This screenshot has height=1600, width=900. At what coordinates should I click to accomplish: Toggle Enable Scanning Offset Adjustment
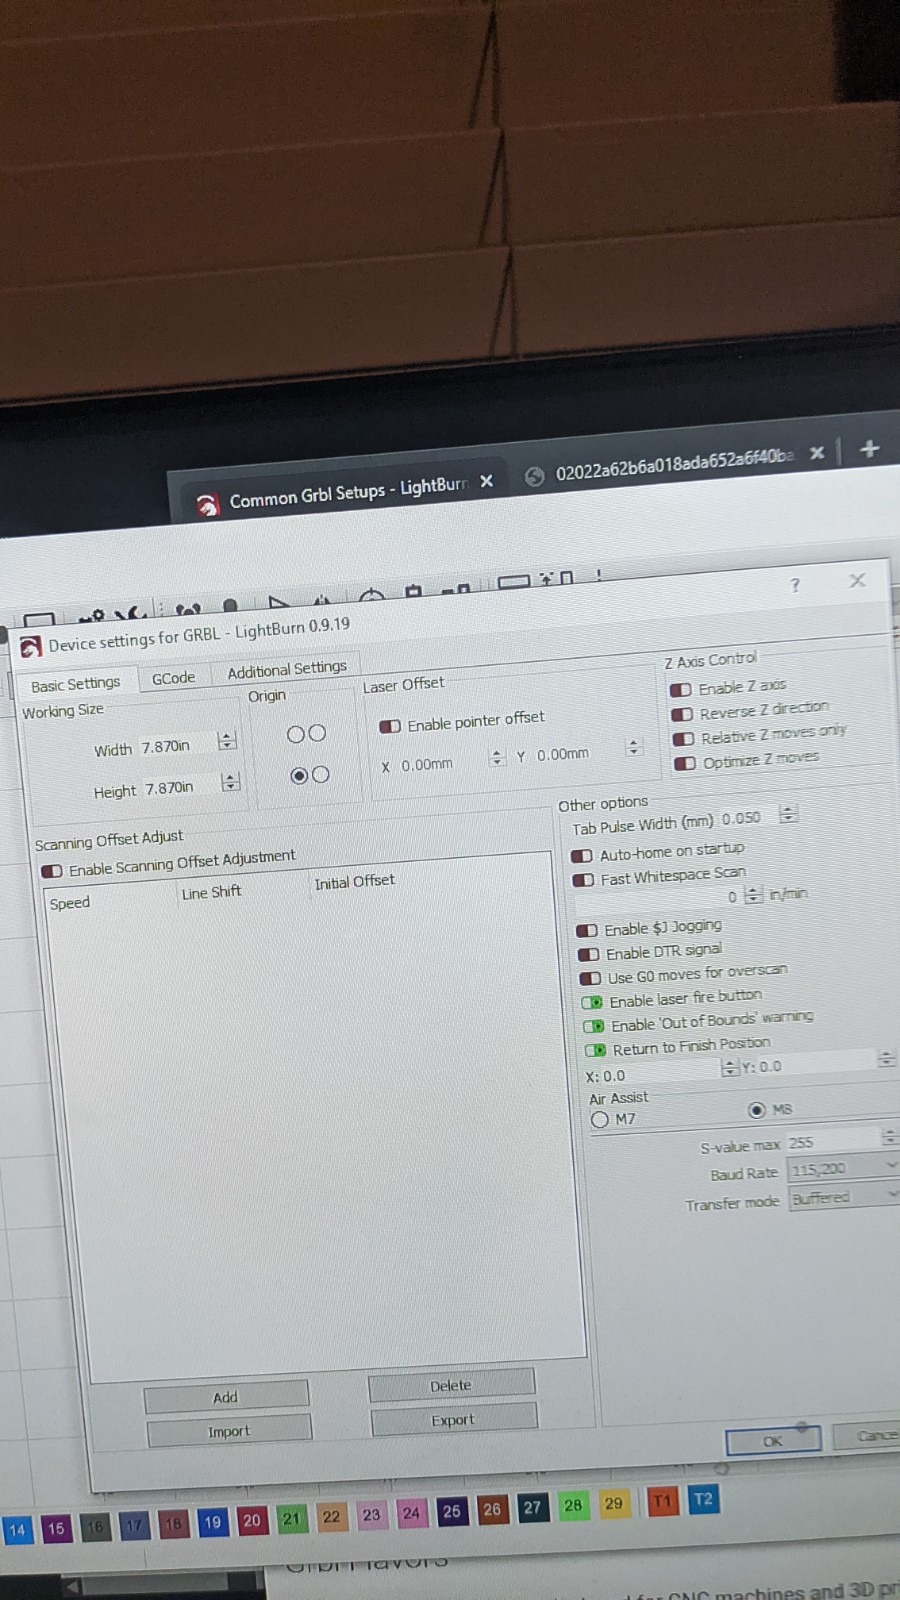pyautogui.click(x=52, y=871)
